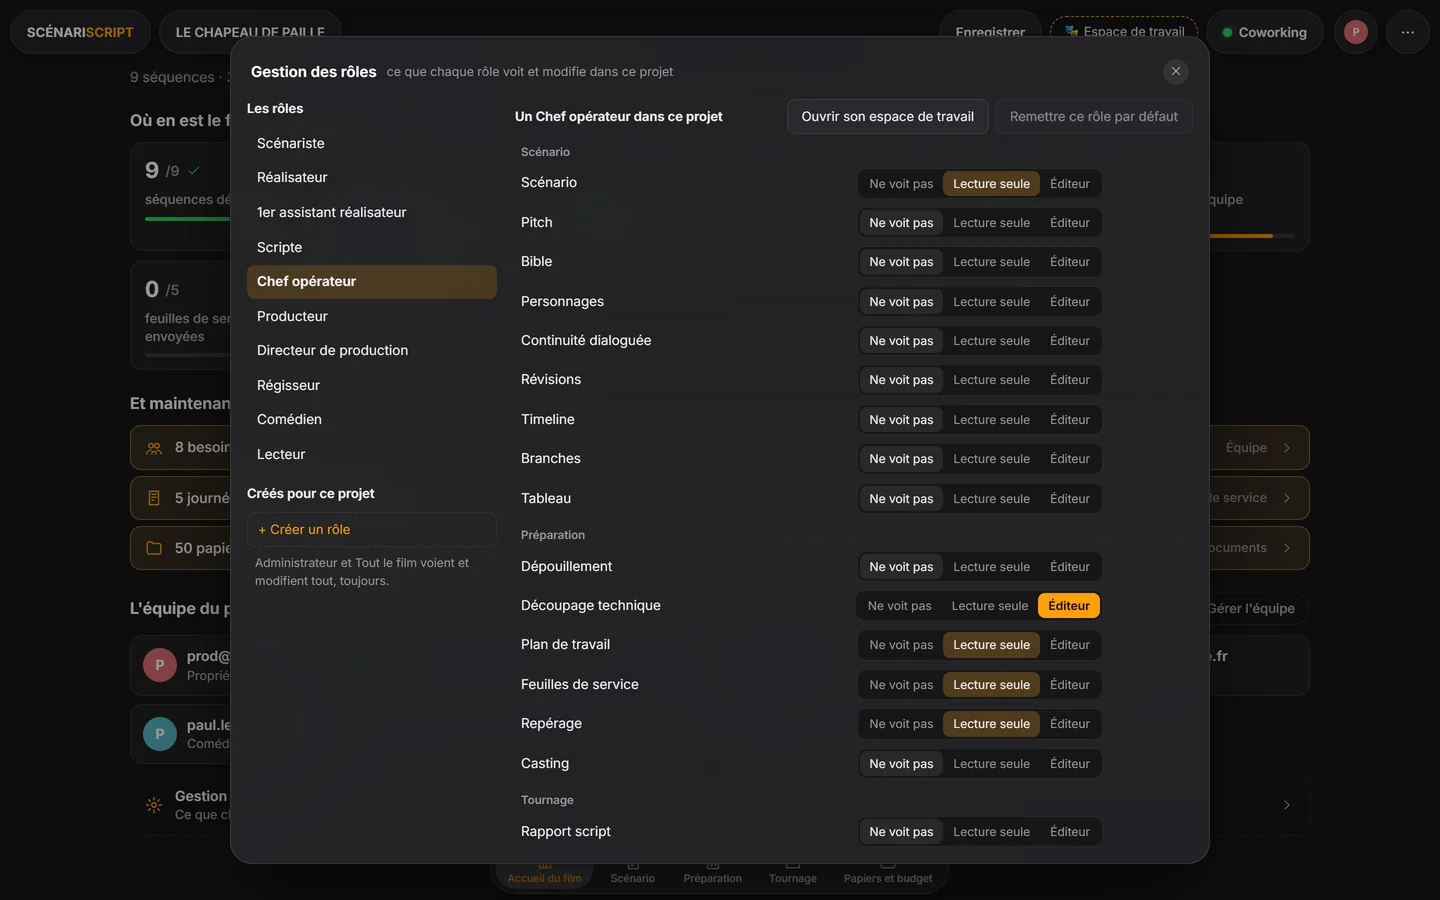Screen dimensions: 1440x900
Task: Close the Gestion des rôles dialog
Action: [1176, 71]
